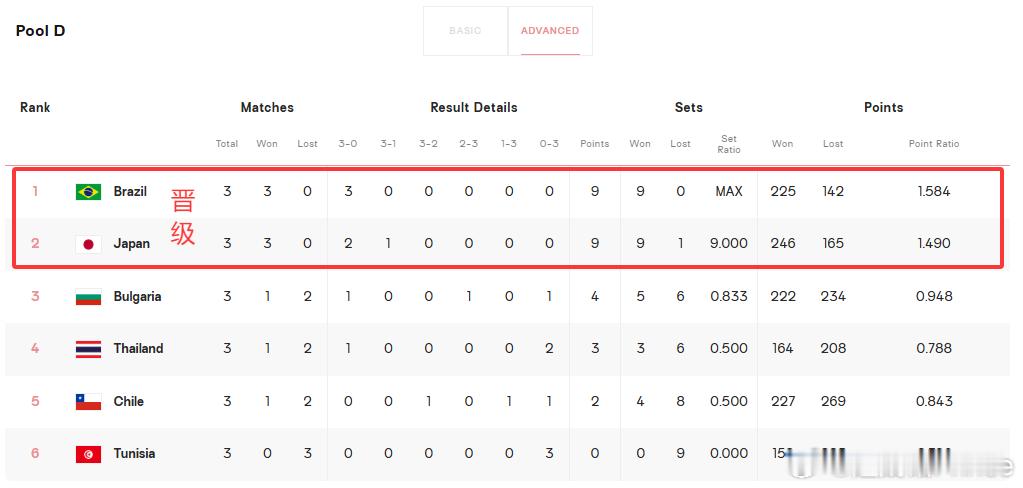Screen dimensions: 1023x488
Task: Click the Tunisia flag icon
Action: pyautogui.click(x=88, y=454)
